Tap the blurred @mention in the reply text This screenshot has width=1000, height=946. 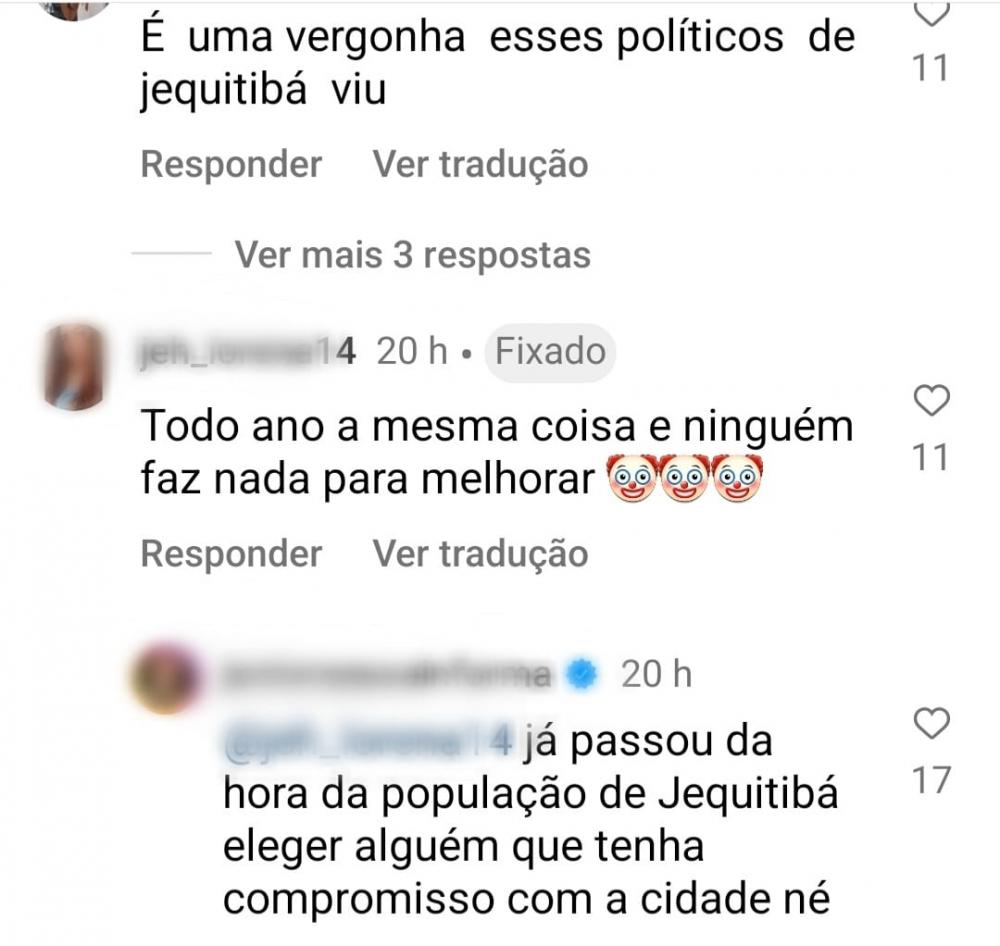click(x=368, y=742)
